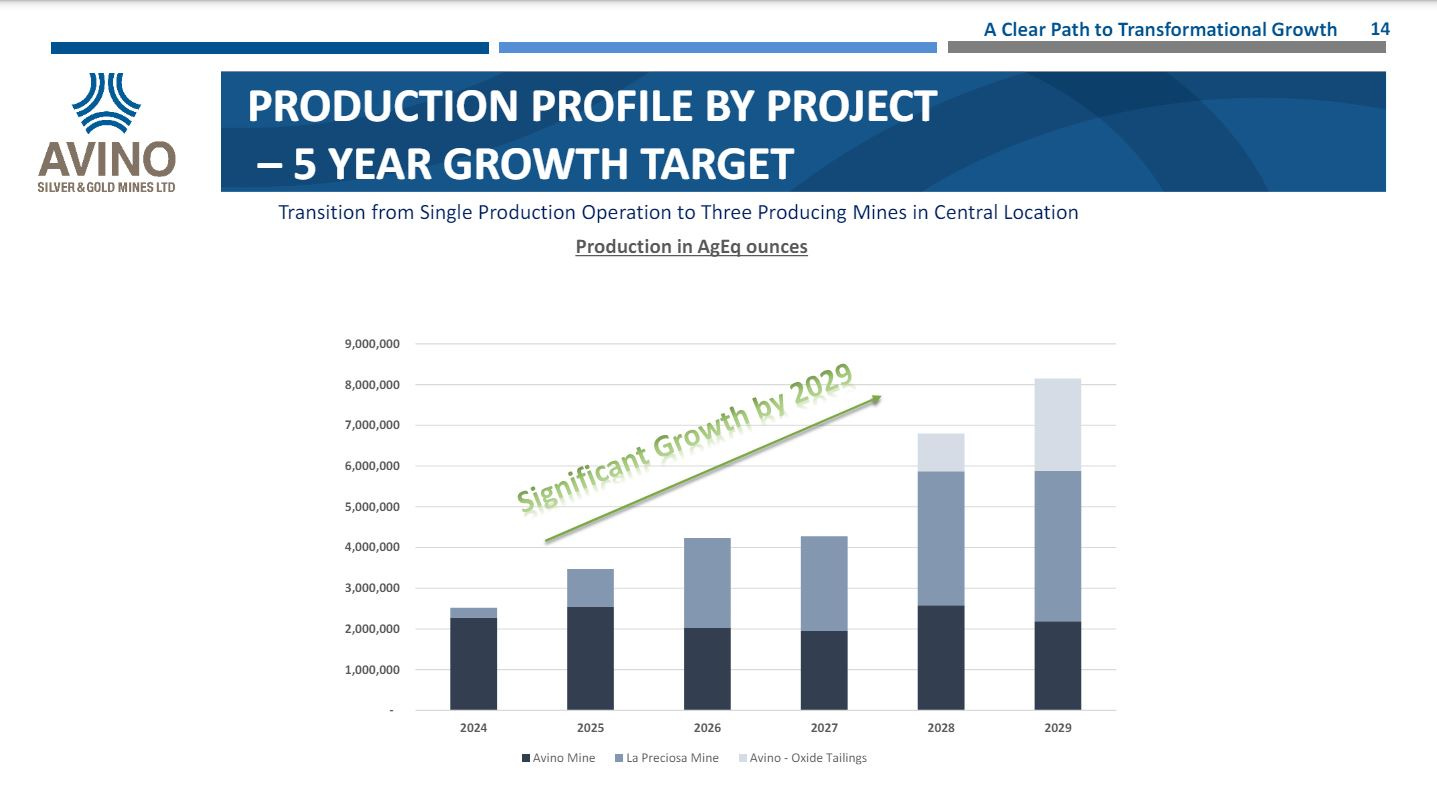This screenshot has height=793, width=1437.
Task: Click the 2025 x-axis label
Action: click(x=590, y=728)
